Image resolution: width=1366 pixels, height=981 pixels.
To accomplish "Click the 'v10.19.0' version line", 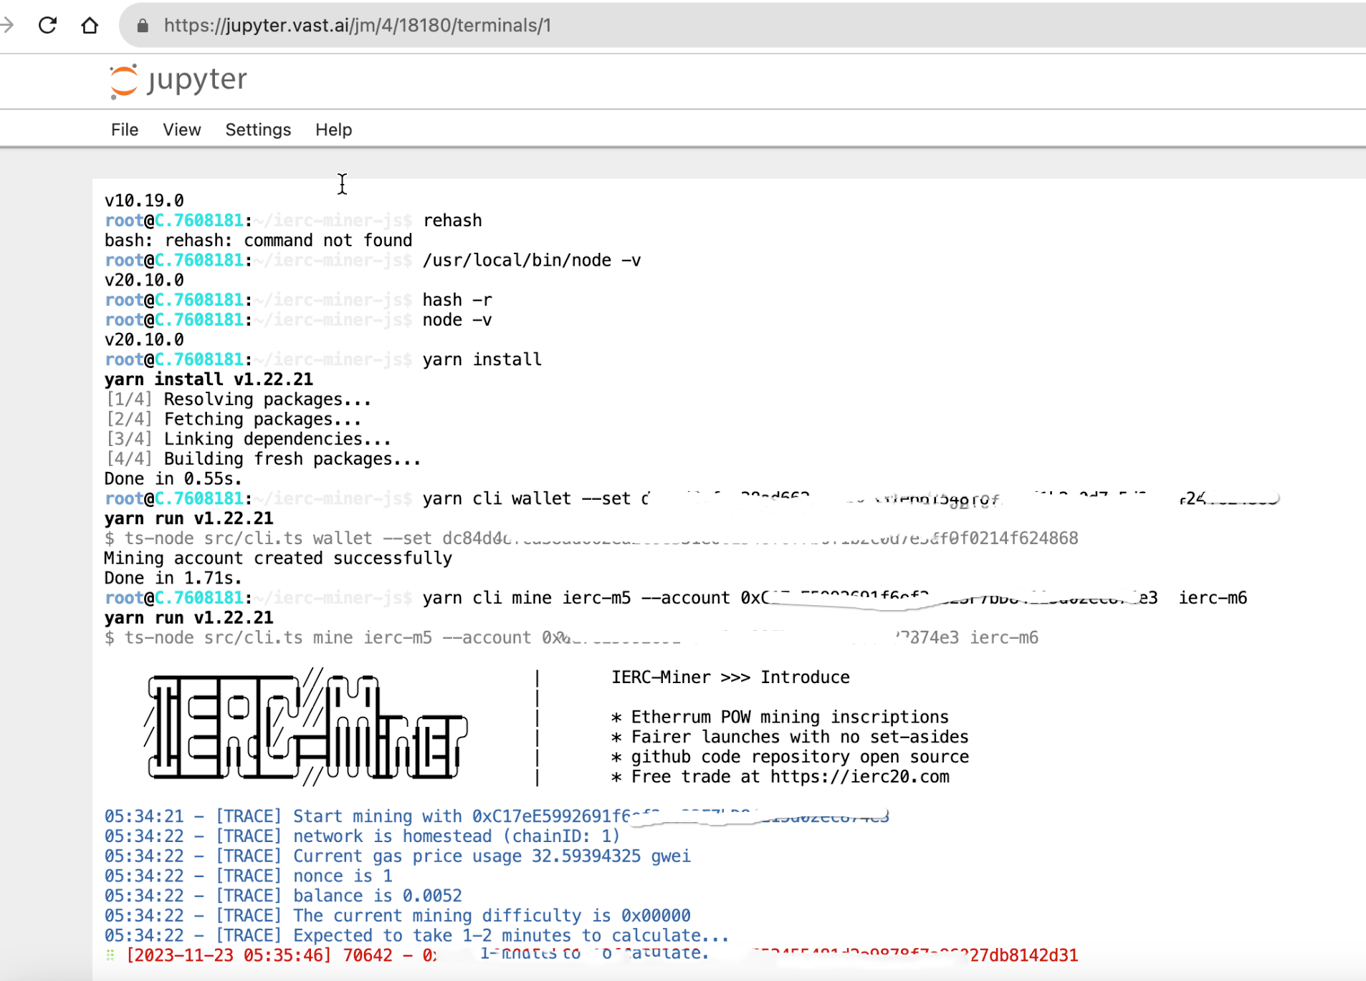I will [x=144, y=201].
